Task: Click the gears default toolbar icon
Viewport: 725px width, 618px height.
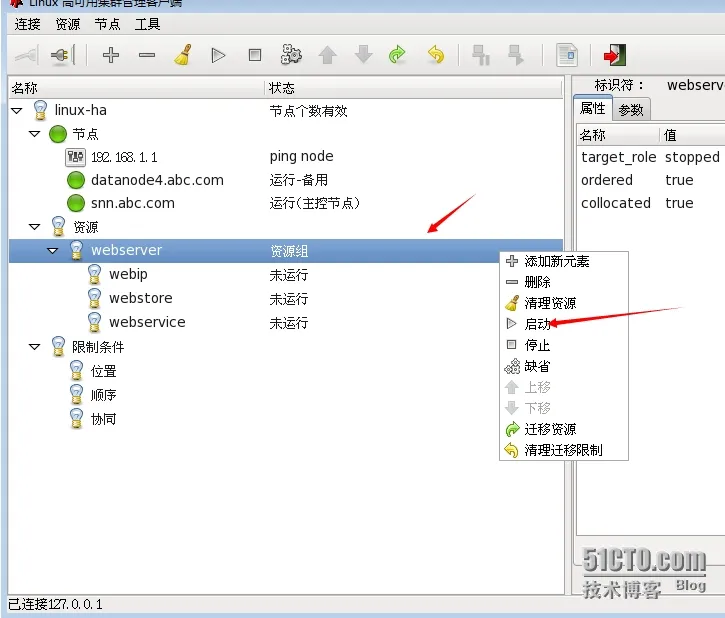Action: click(x=291, y=55)
